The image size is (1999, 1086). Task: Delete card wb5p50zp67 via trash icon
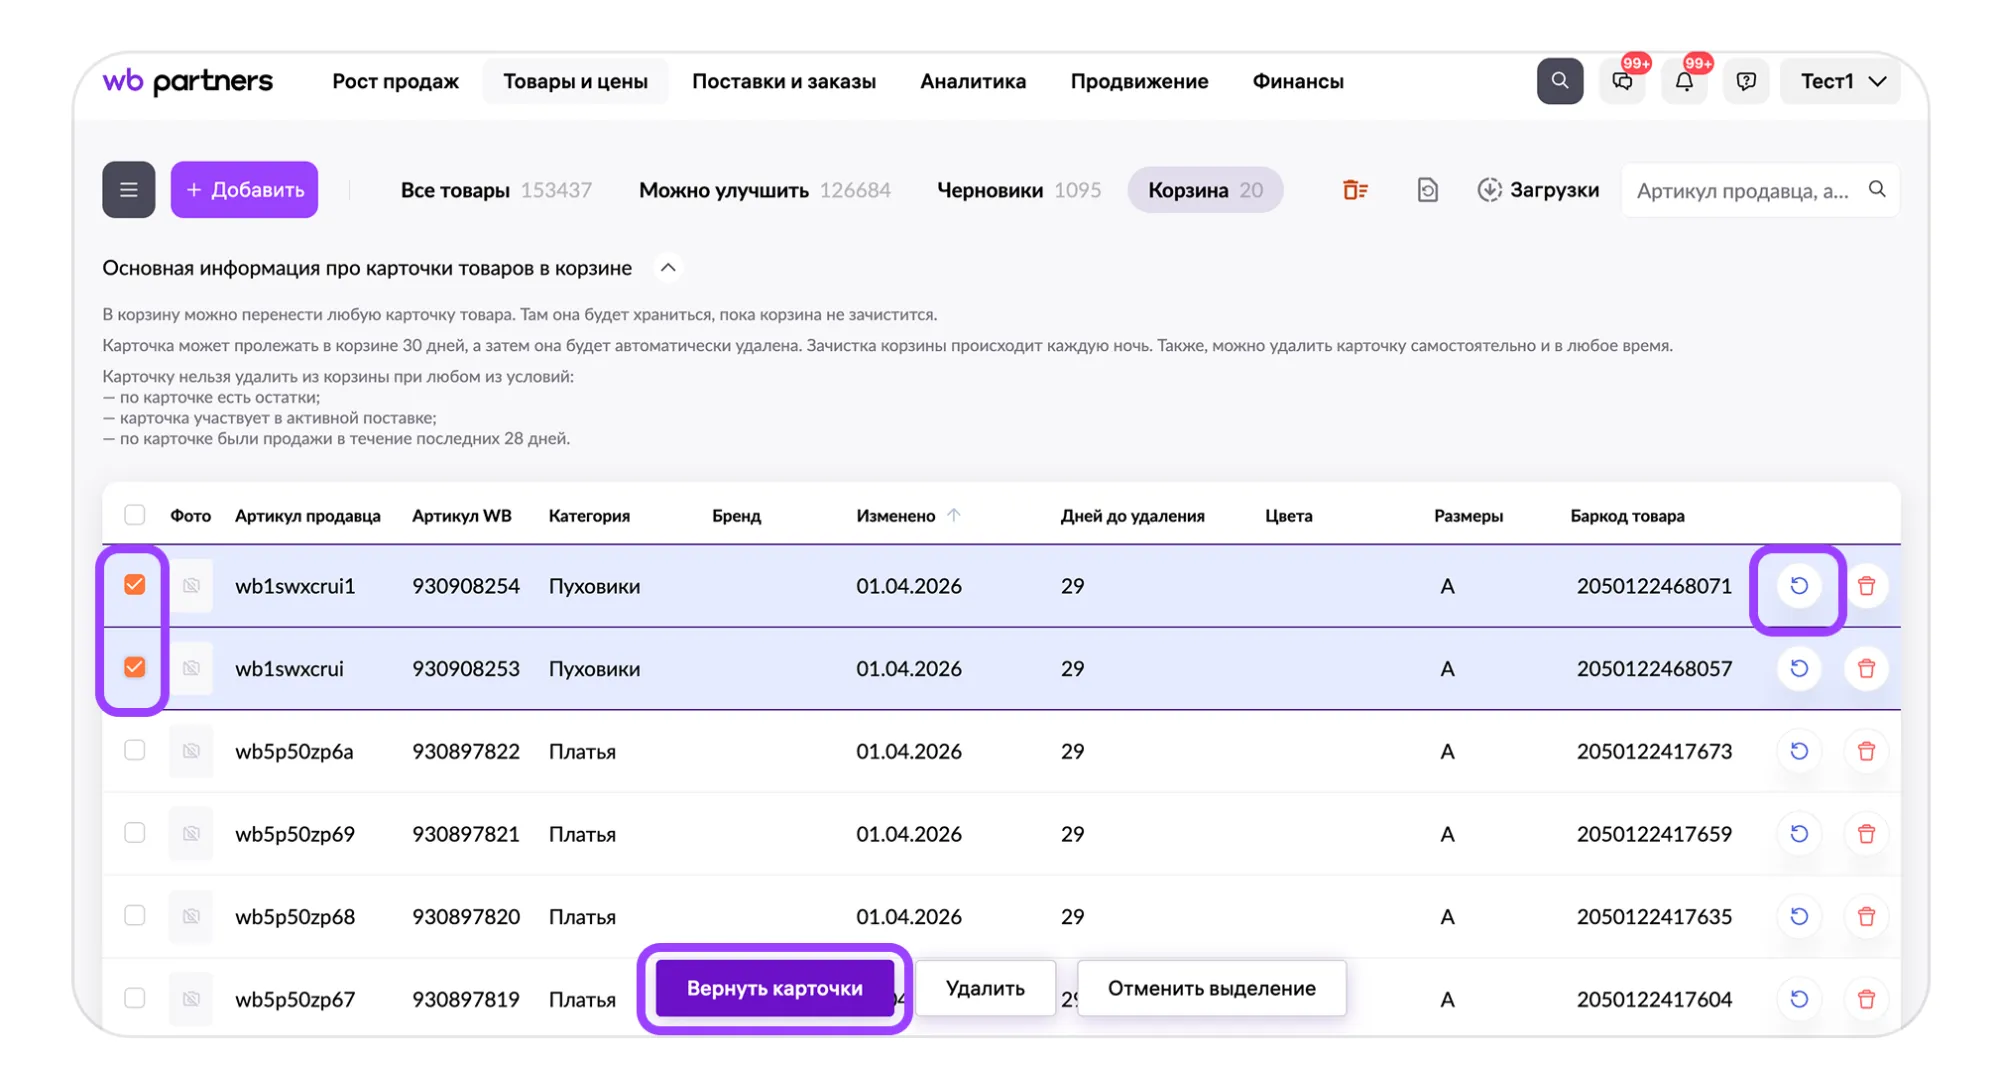(x=1865, y=999)
